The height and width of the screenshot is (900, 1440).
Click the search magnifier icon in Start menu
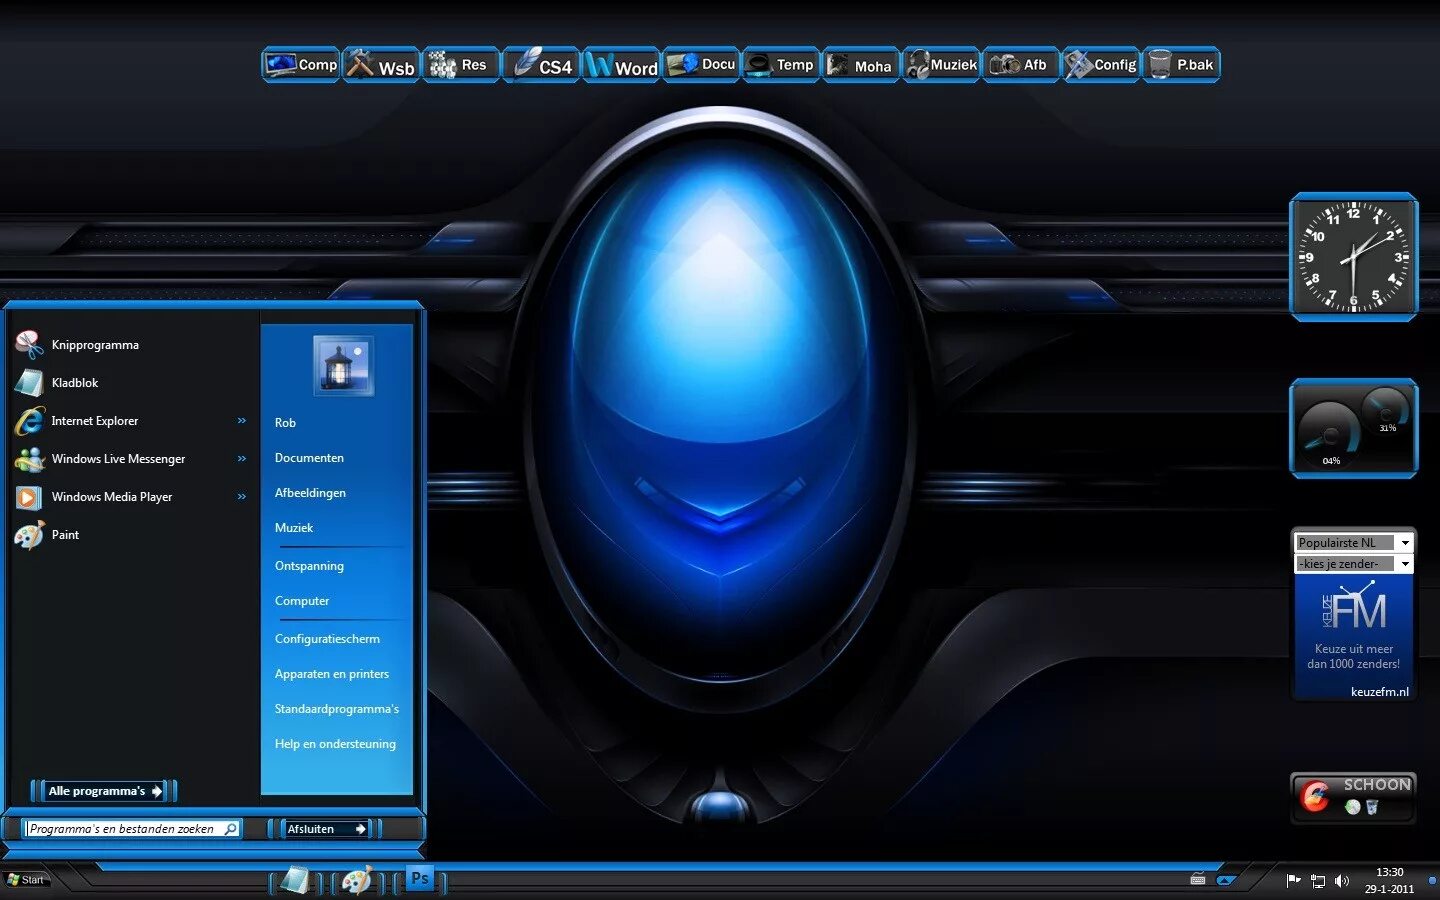(231, 829)
